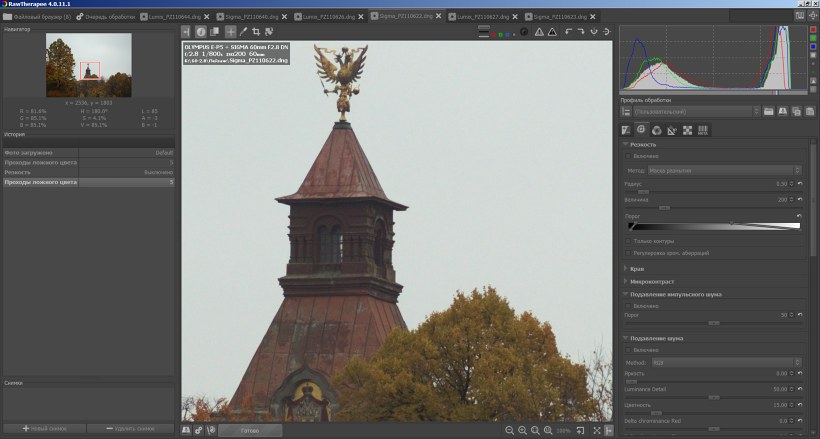Click the zoom out magnifier icon
The width and height of the screenshot is (820, 439).
510,430
